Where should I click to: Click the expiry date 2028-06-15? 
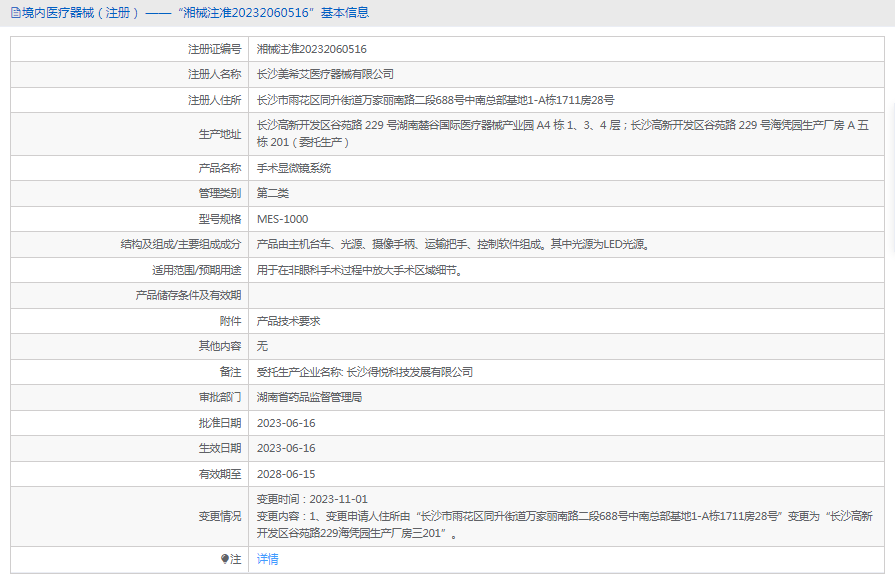(x=286, y=474)
